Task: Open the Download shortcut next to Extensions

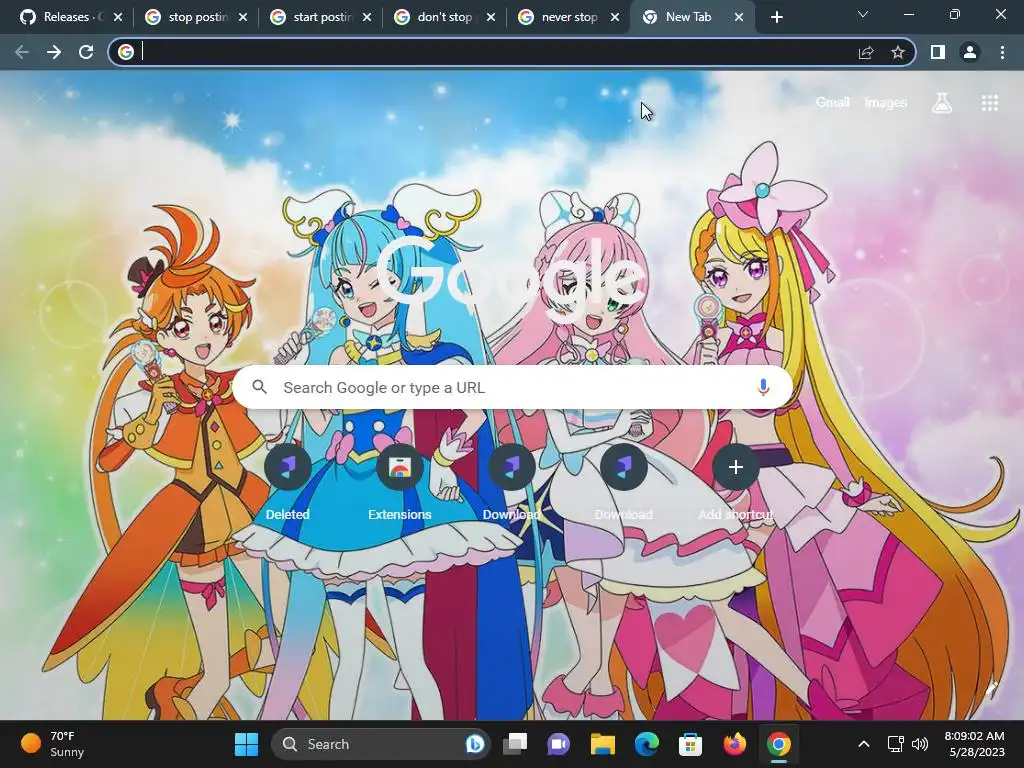Action: click(511, 482)
